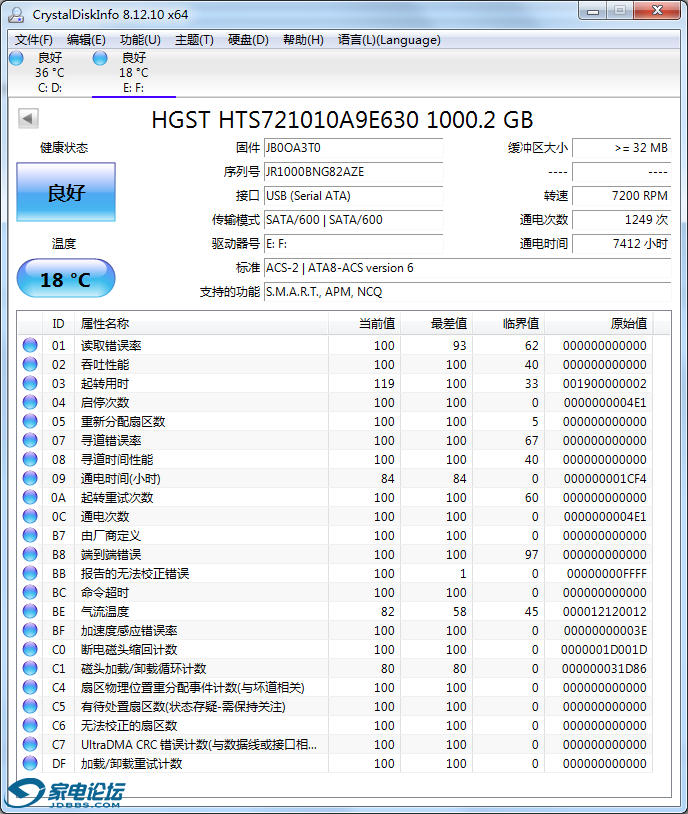Click status icon for attribute 09 通电时间
The image size is (688, 814).
click(30, 478)
